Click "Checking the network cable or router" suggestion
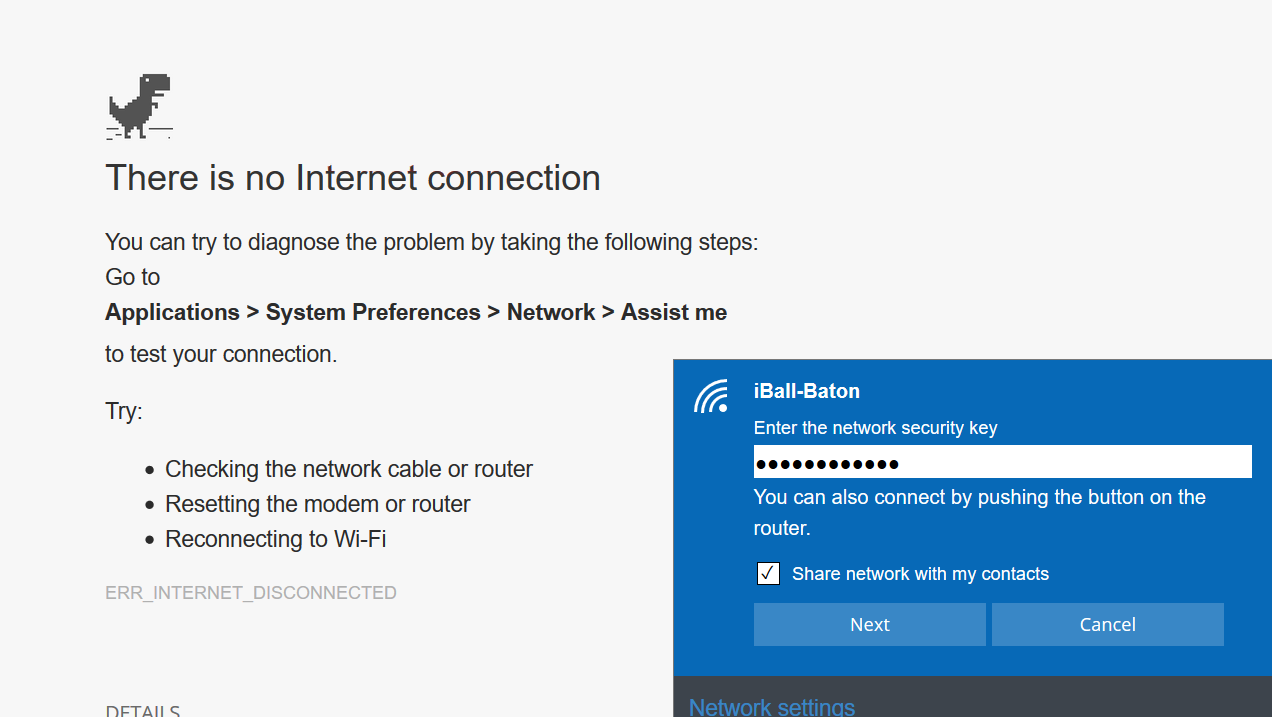Viewport: 1272px width, 717px height. pyautogui.click(x=348, y=469)
